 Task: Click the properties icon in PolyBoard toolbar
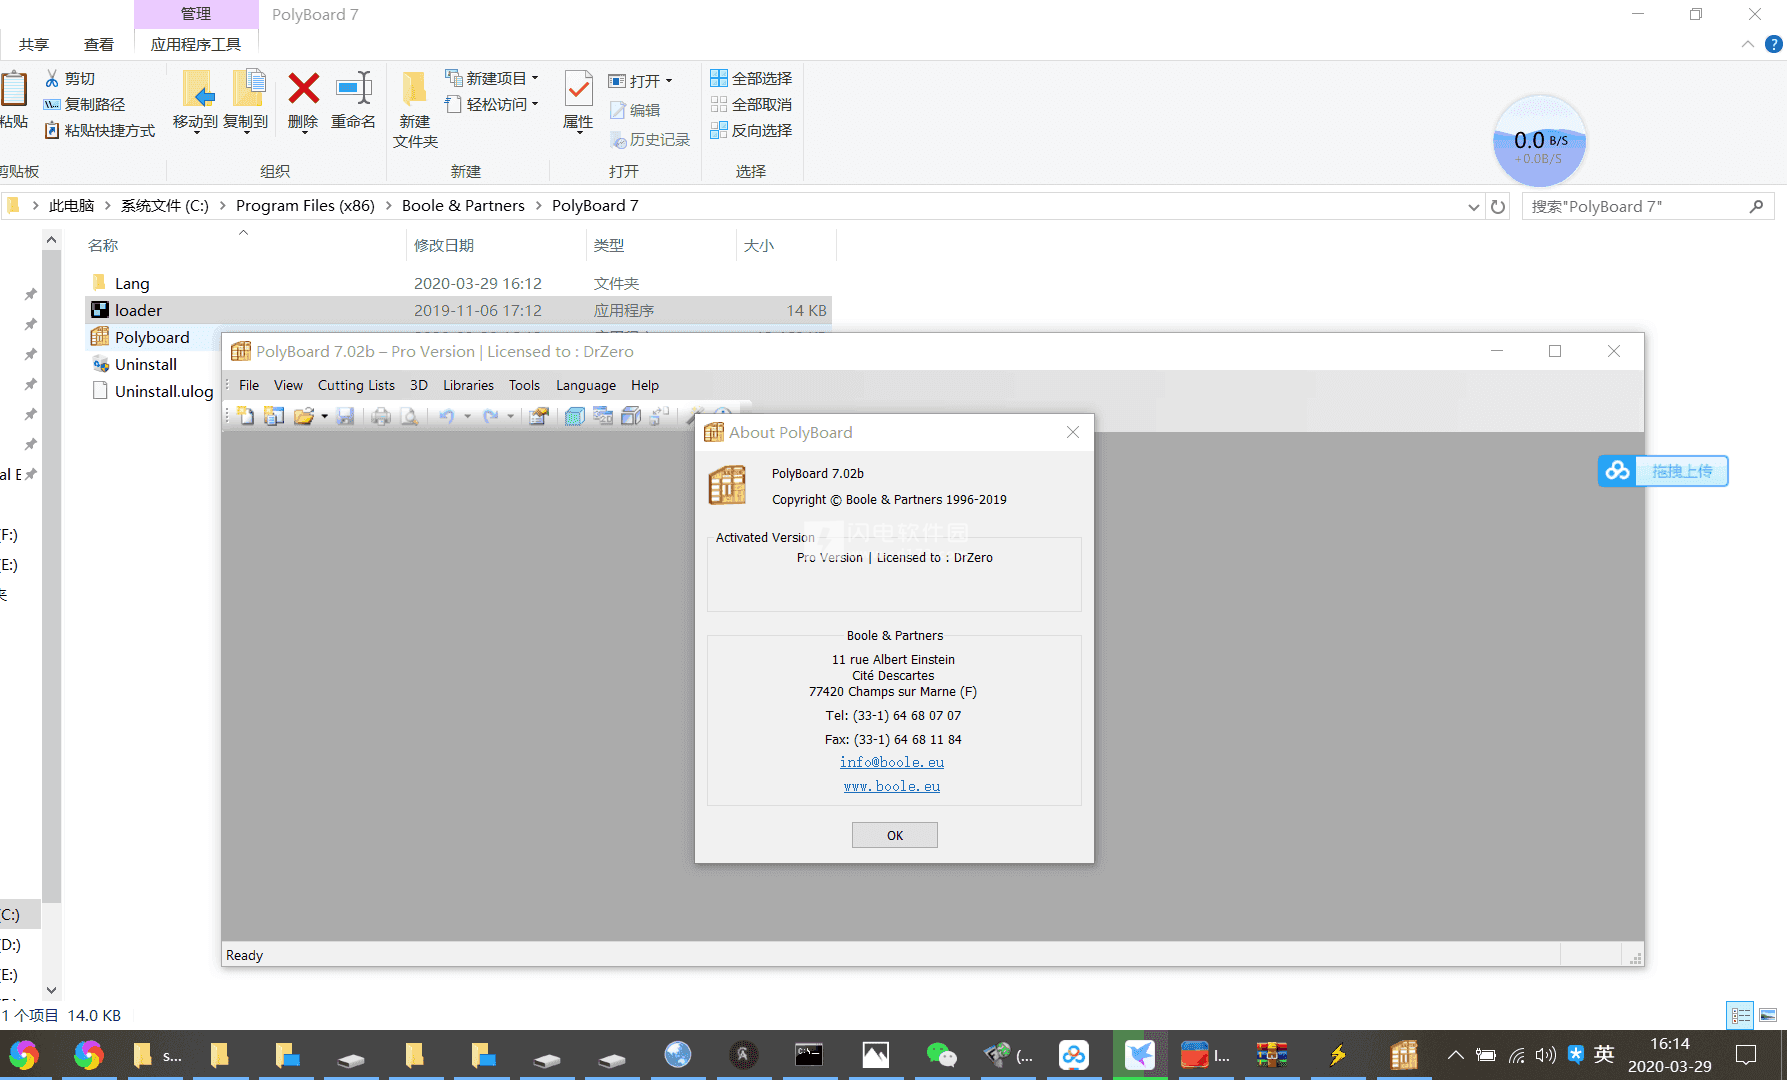(x=539, y=416)
